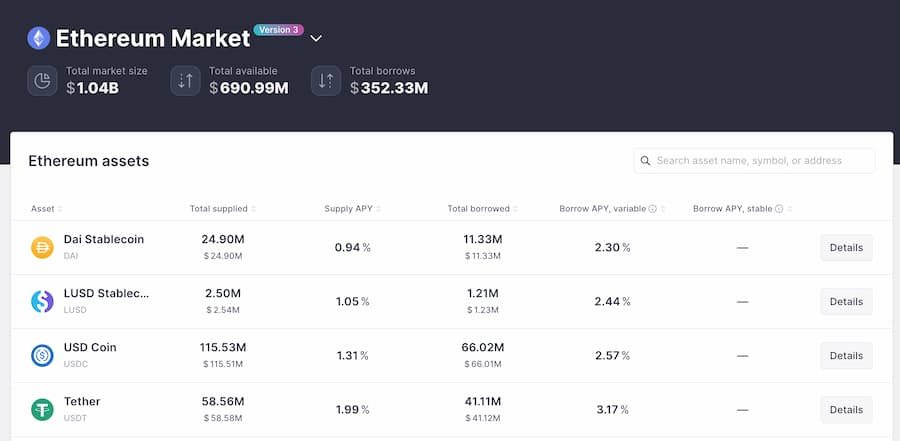Sort by Total supplied column
The height and width of the screenshot is (441, 900).
click(223, 209)
